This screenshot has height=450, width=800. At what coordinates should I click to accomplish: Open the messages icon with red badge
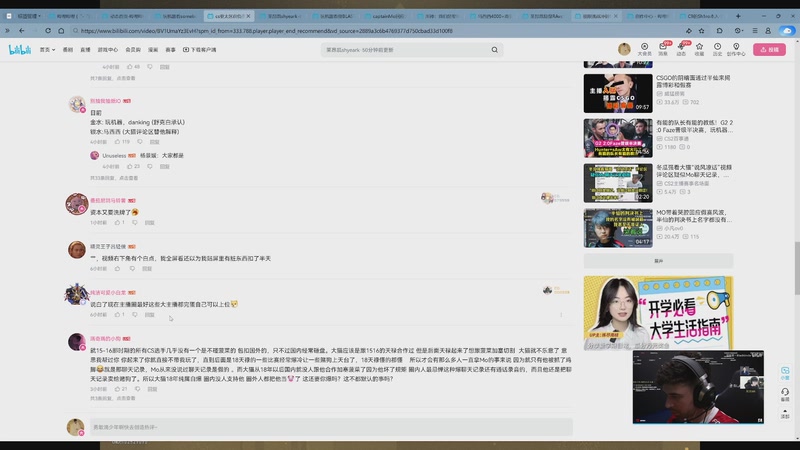tap(663, 49)
